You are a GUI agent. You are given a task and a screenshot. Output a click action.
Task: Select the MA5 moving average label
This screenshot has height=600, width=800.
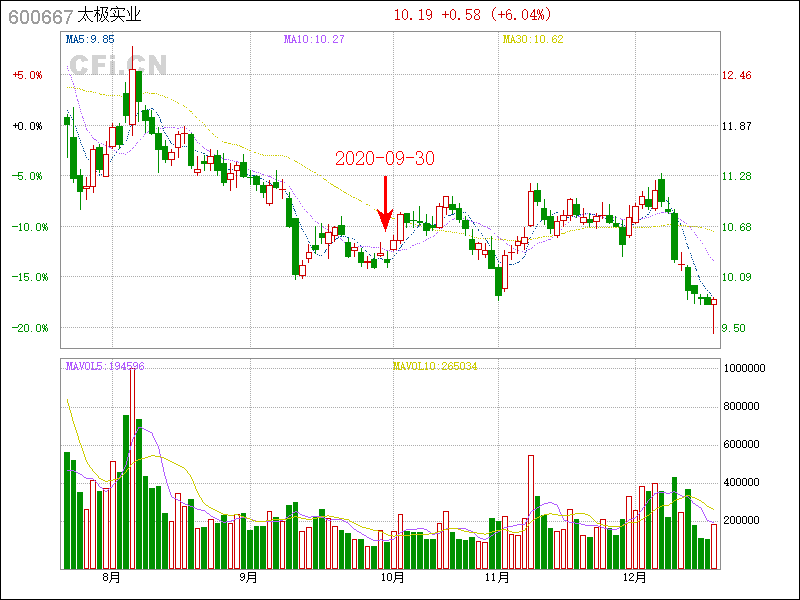point(90,39)
